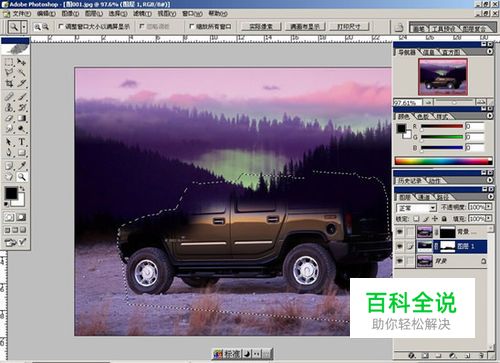Click zoom-out magnifier in options bar

(46, 27)
